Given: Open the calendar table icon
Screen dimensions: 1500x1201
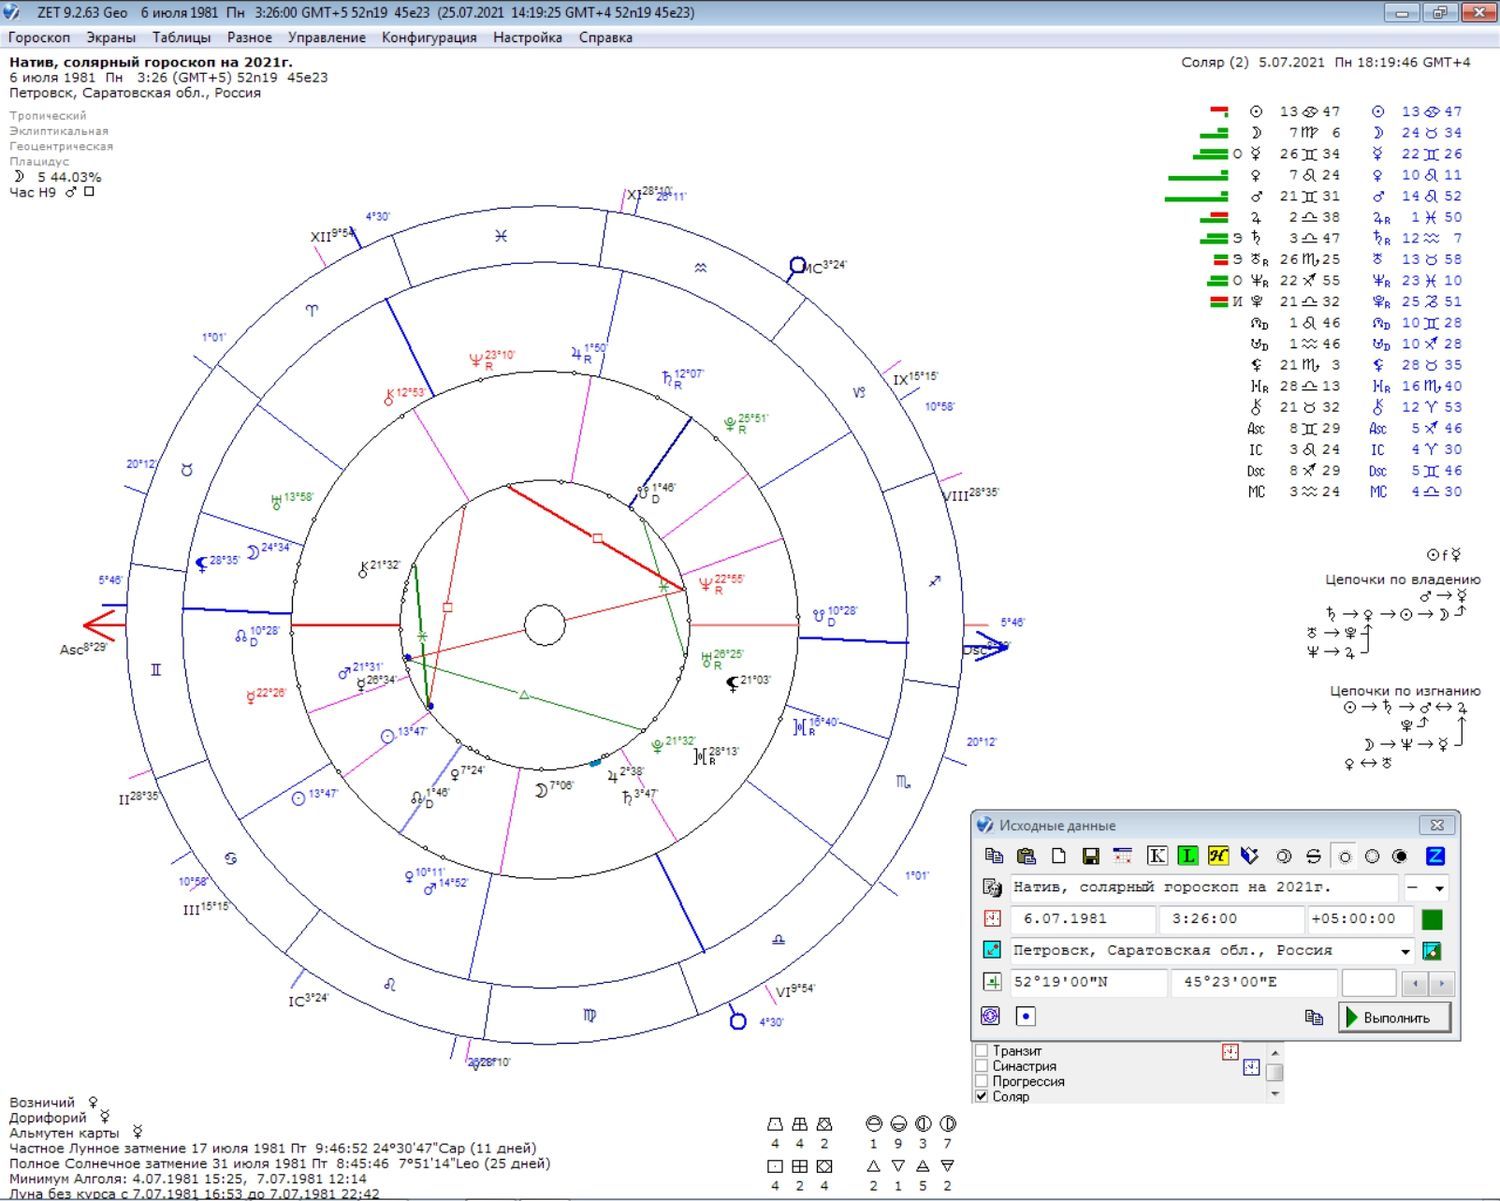Looking at the screenshot, I should pos(1122,856).
